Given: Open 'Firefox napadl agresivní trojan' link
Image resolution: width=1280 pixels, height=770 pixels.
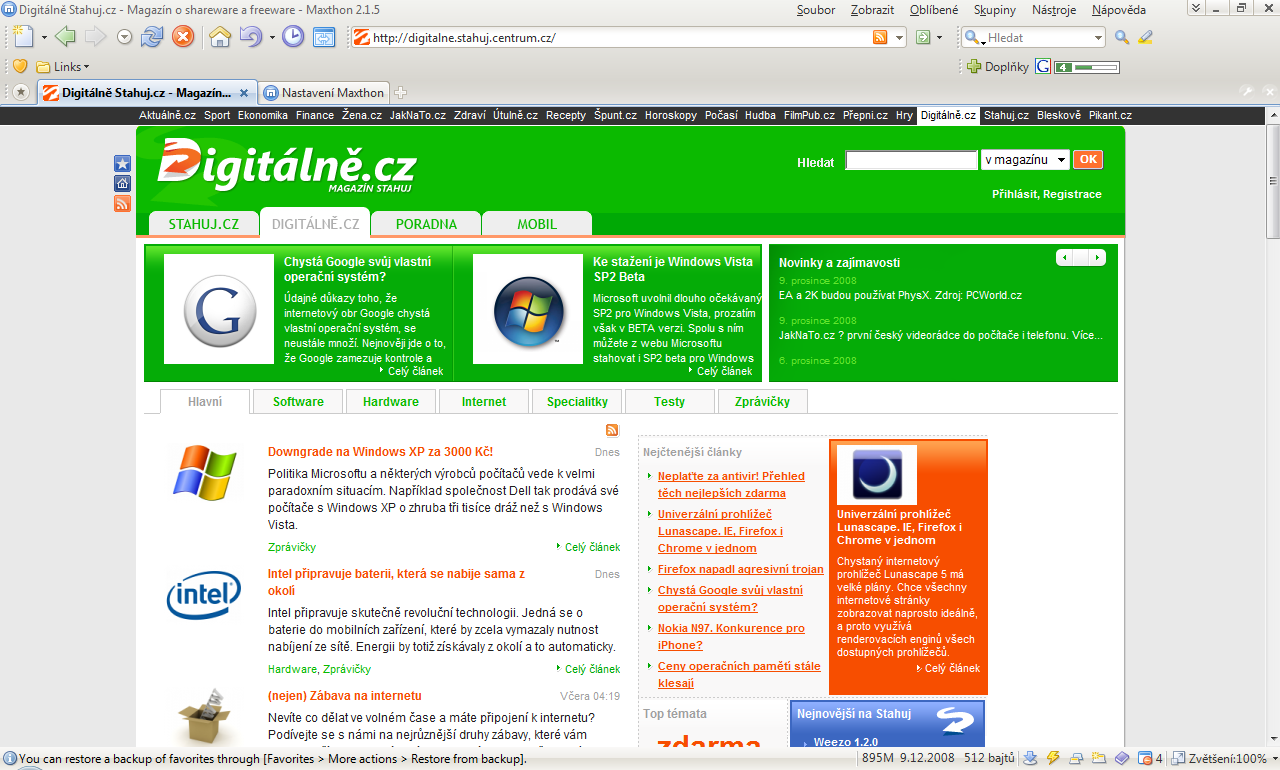Looking at the screenshot, I should pos(741,569).
